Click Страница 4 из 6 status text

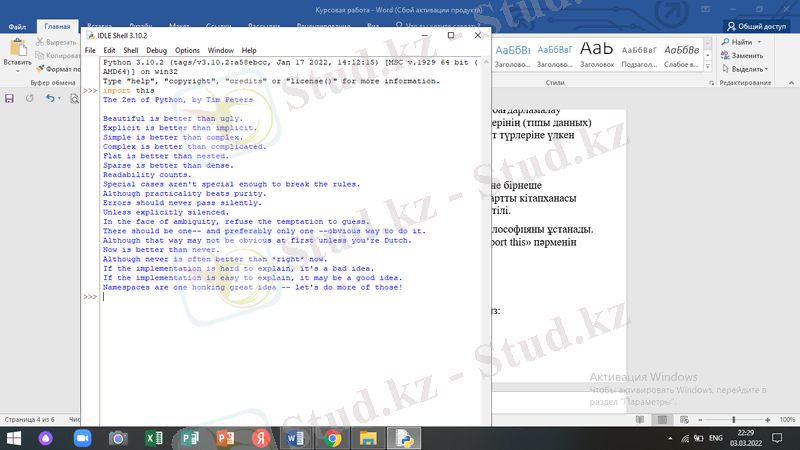tap(30, 419)
